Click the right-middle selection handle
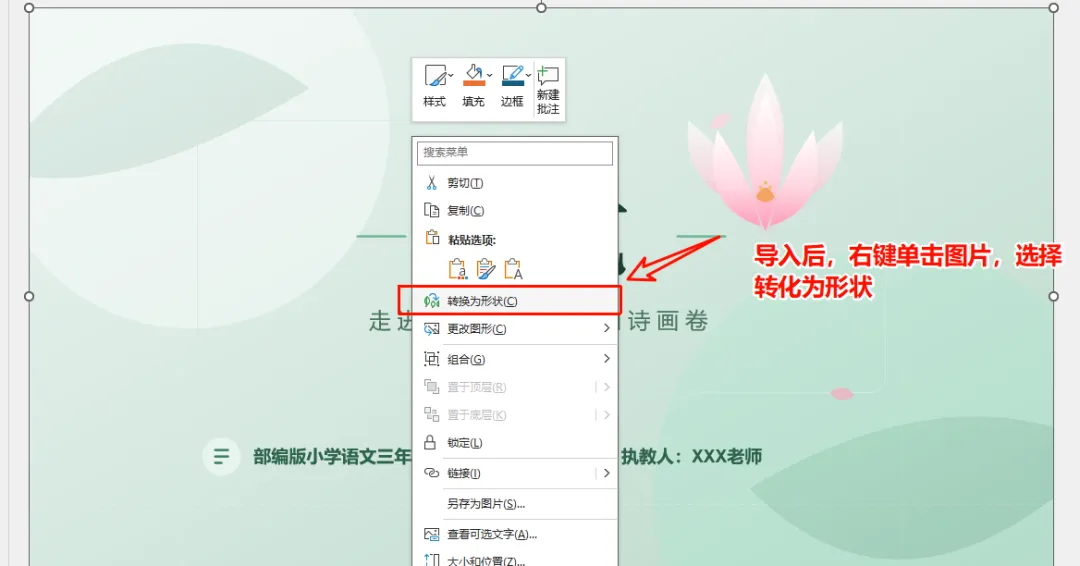The width and height of the screenshot is (1080, 566). (x=1054, y=296)
